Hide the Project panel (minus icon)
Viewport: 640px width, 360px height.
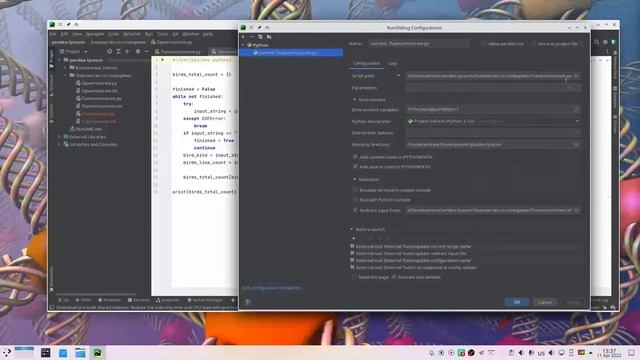(147, 51)
